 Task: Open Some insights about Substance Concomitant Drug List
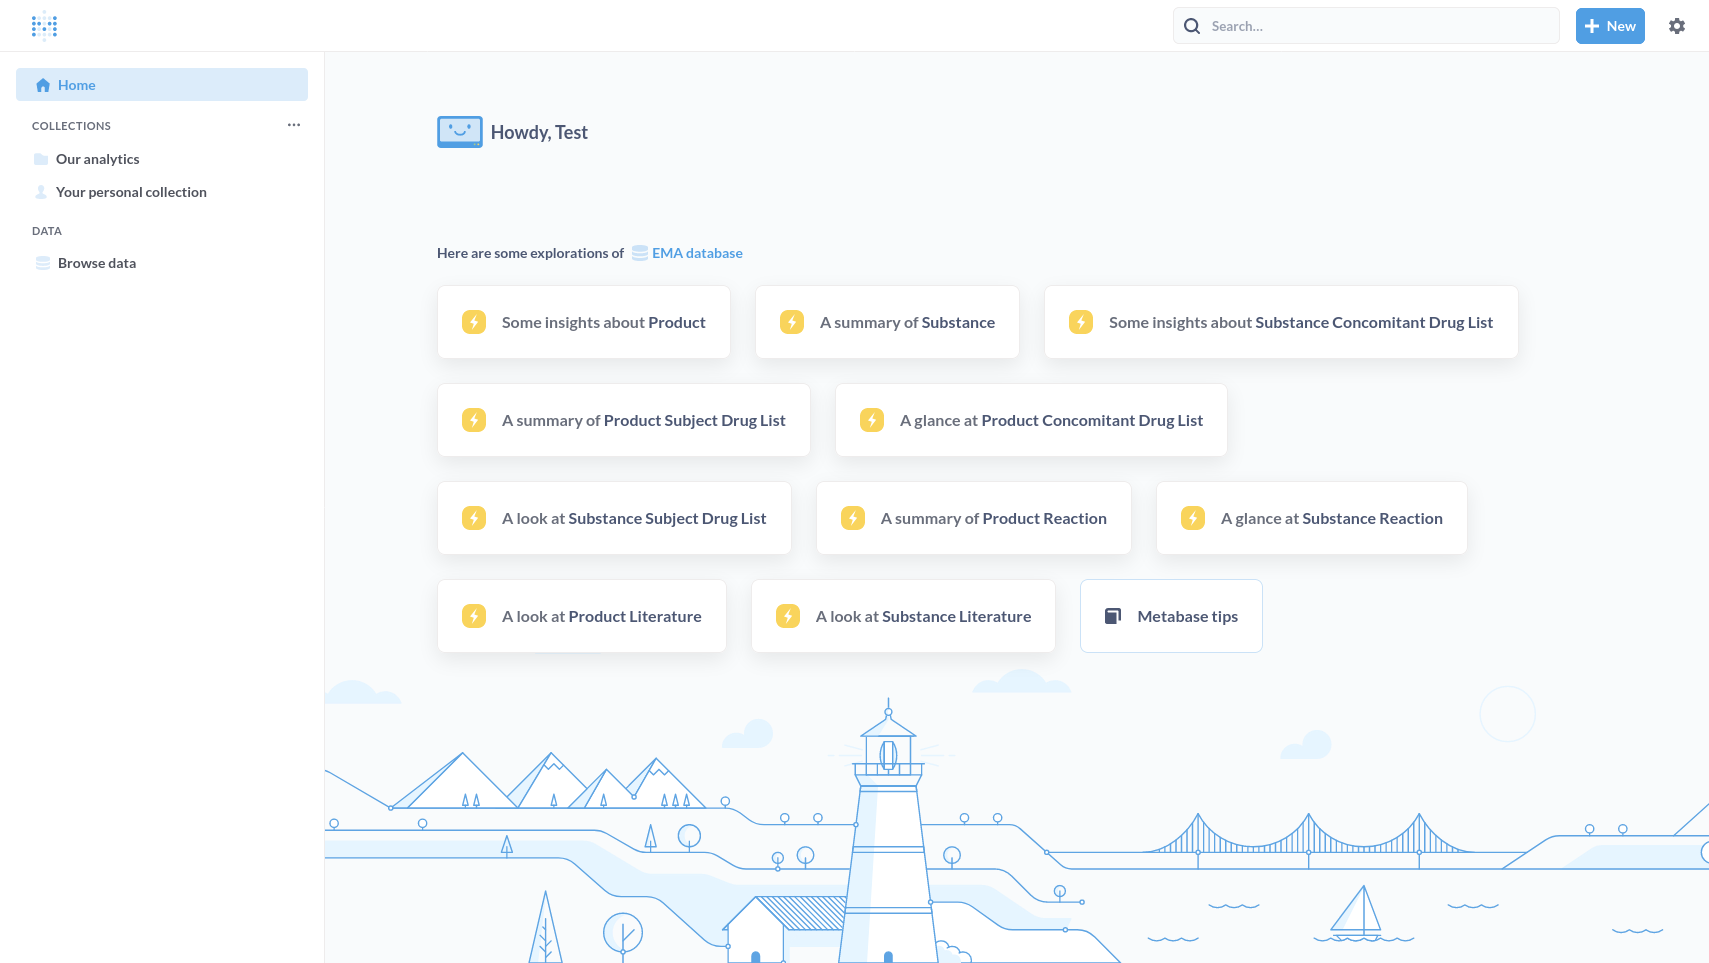(x=1281, y=322)
